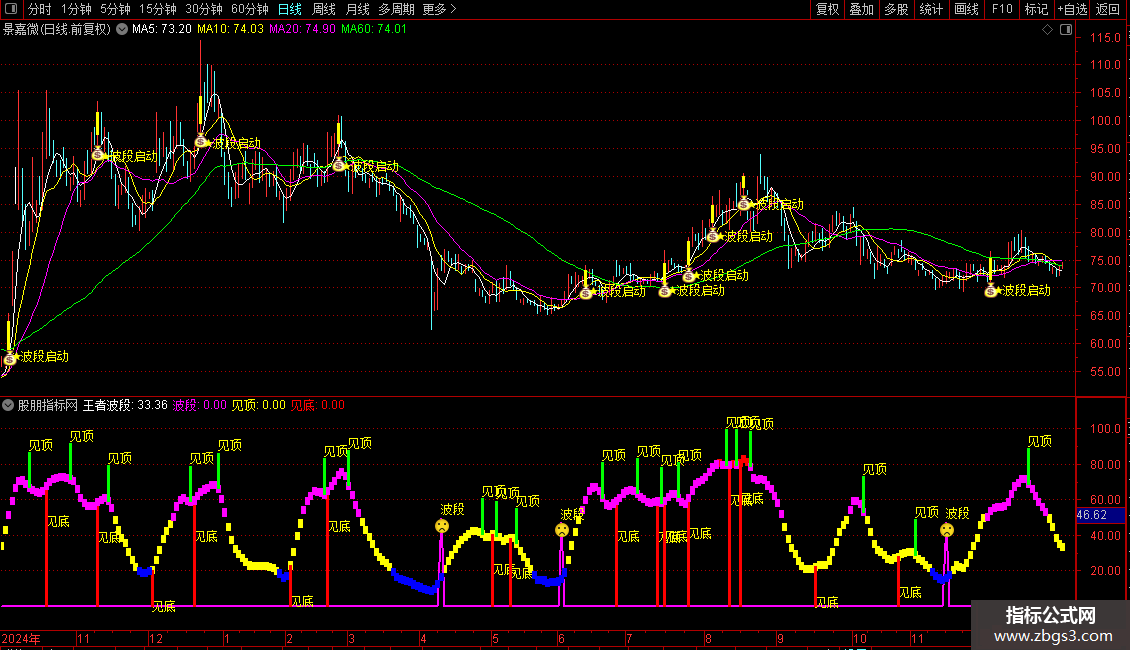Click the MA60 green legend value
Image resolution: width=1130 pixels, height=650 pixels.
click(374, 29)
